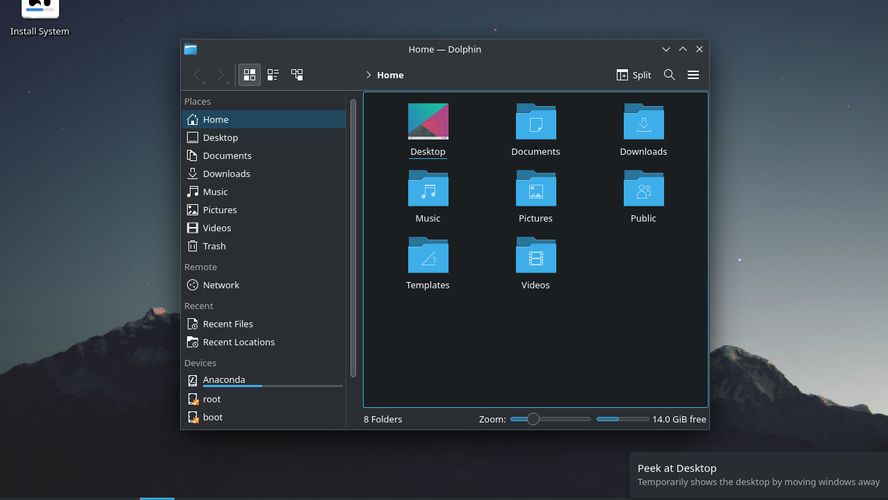Select the Anaconda device

(x=264, y=380)
